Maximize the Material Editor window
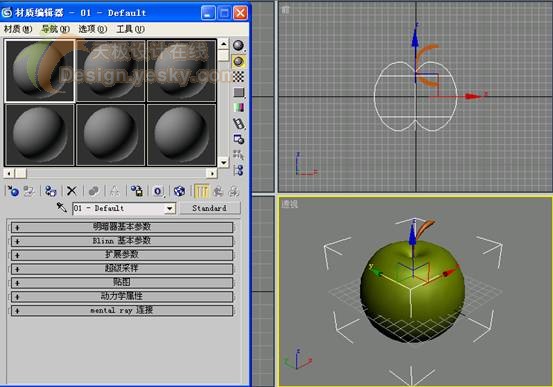This screenshot has width=553, height=387. 224,13
